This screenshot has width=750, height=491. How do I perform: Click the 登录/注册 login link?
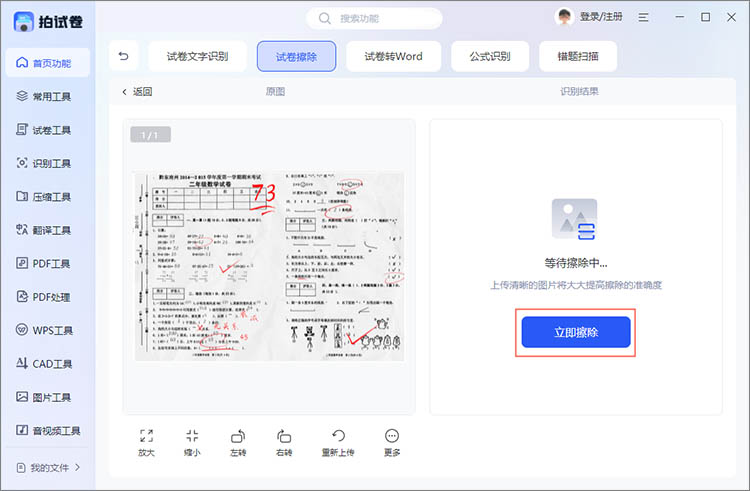603,18
